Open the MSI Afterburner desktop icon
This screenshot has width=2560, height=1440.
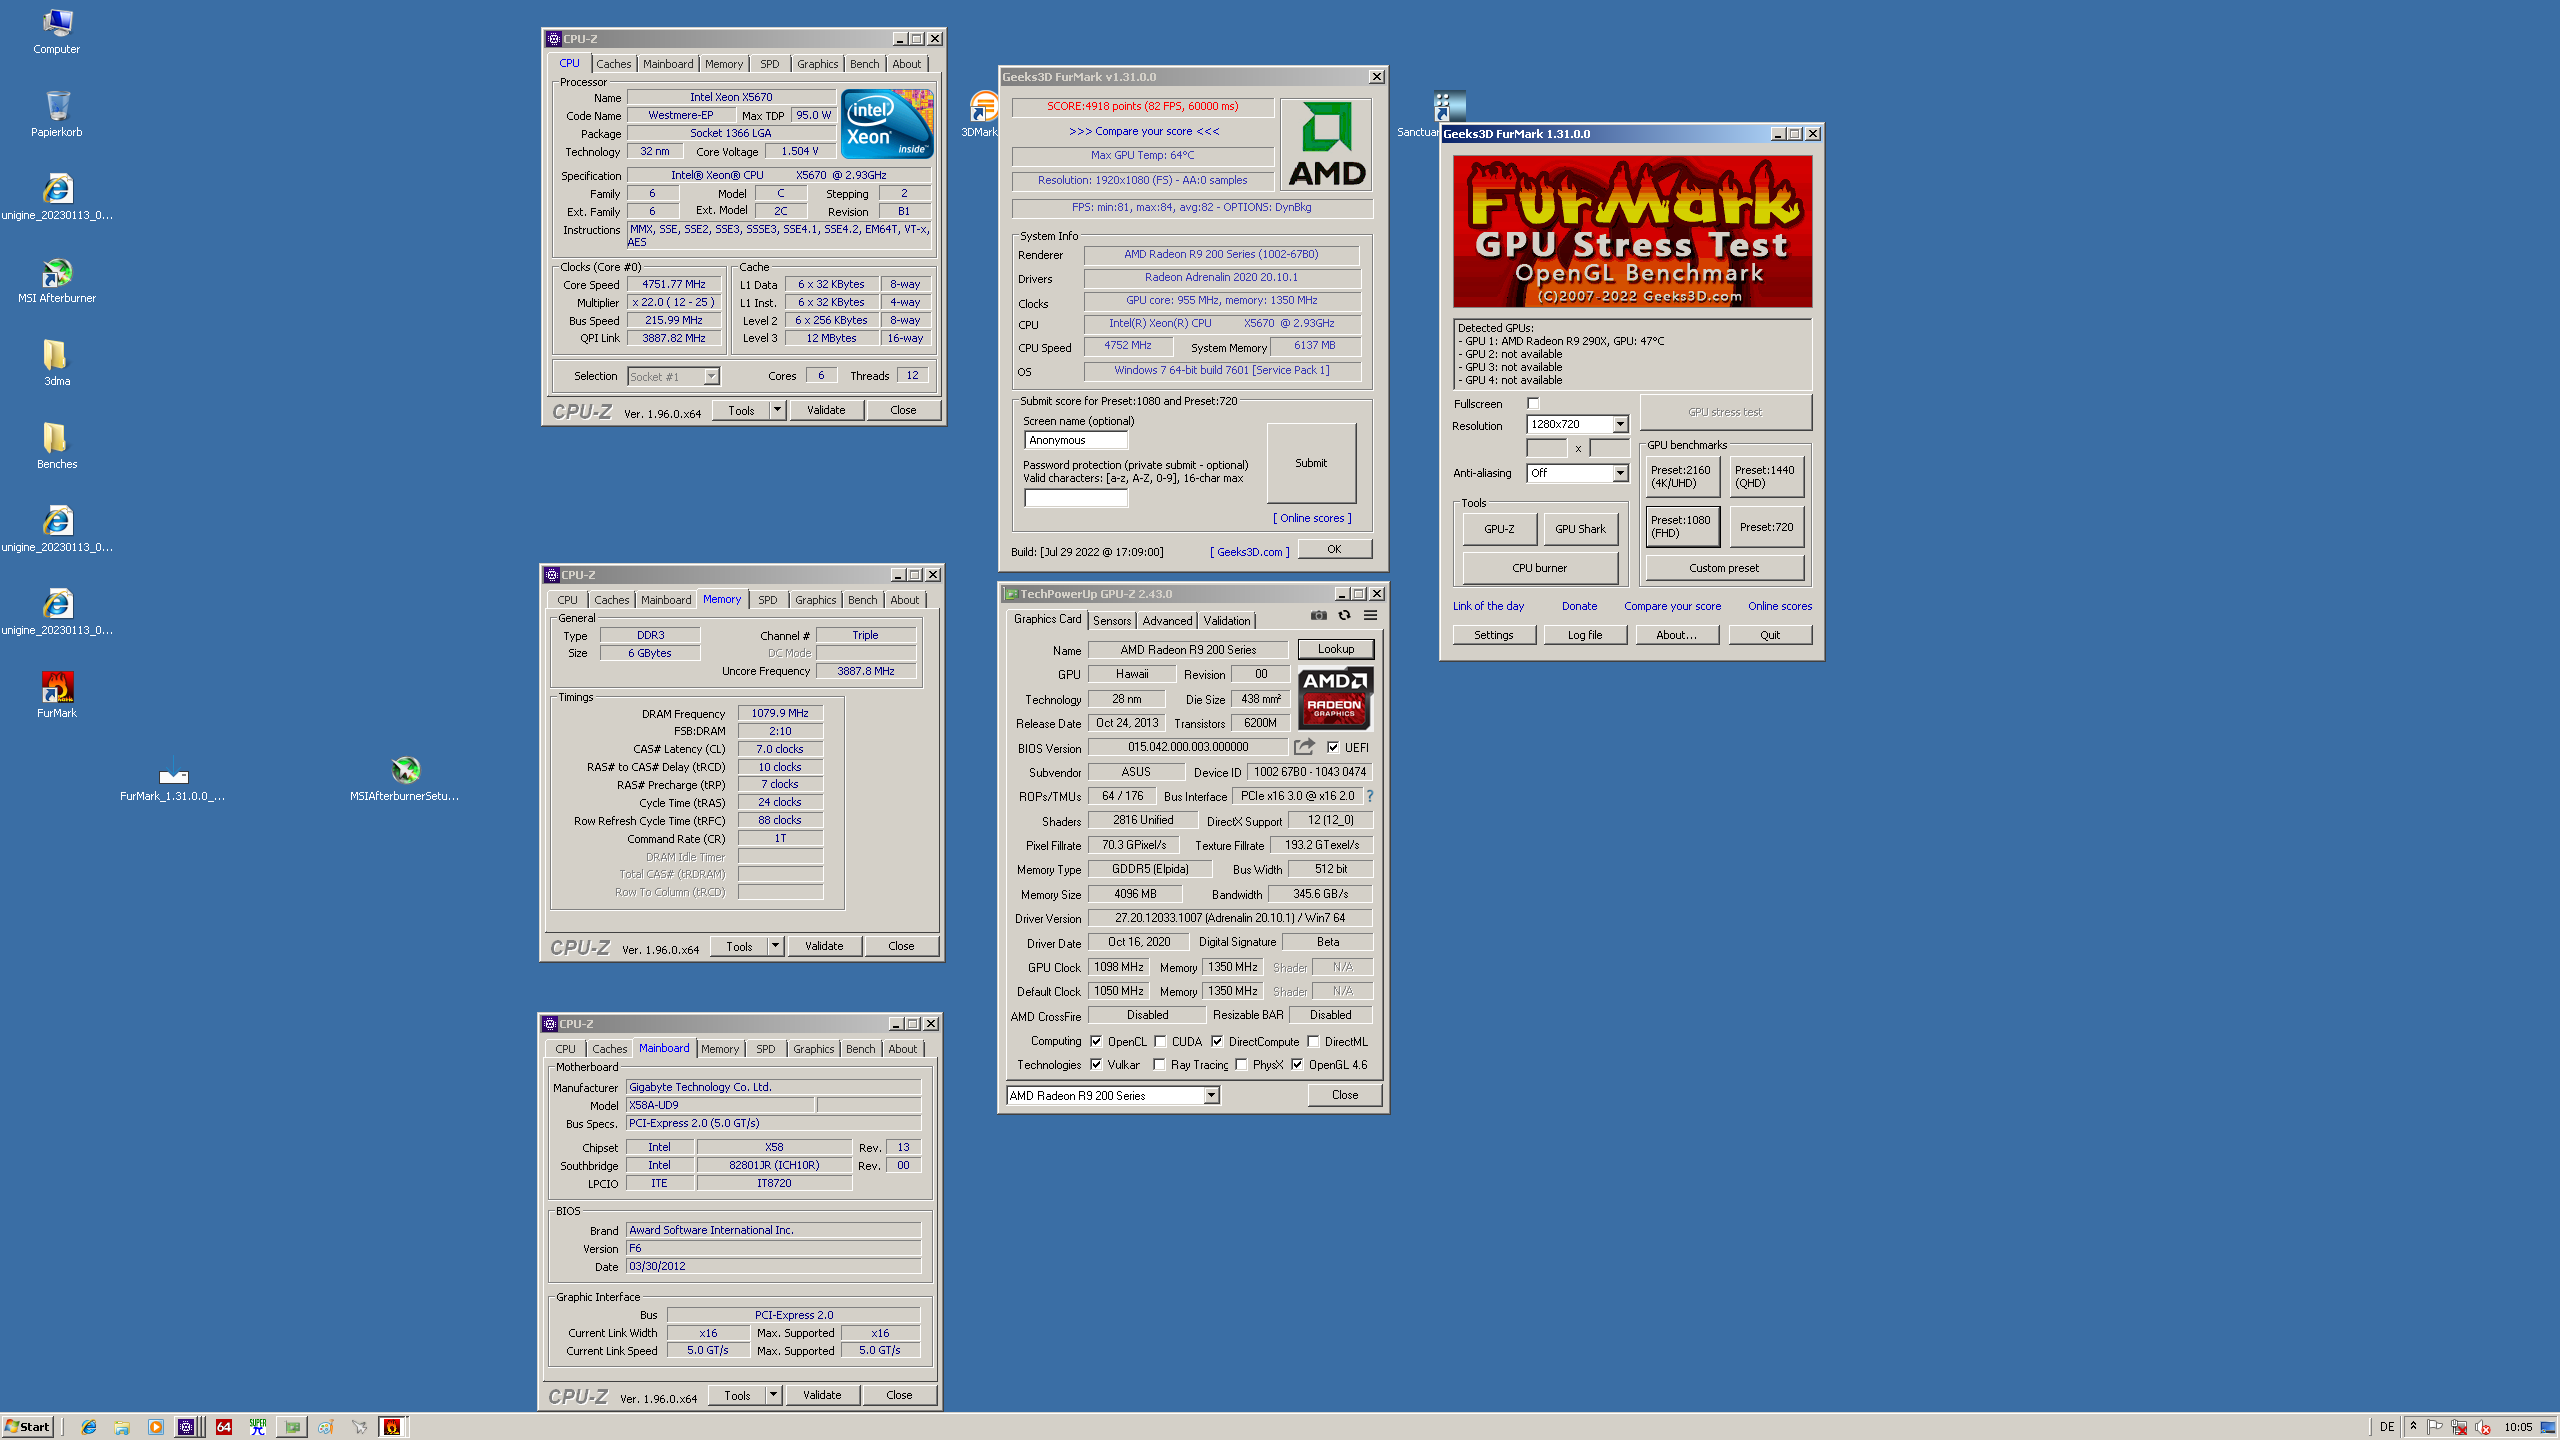[57, 273]
